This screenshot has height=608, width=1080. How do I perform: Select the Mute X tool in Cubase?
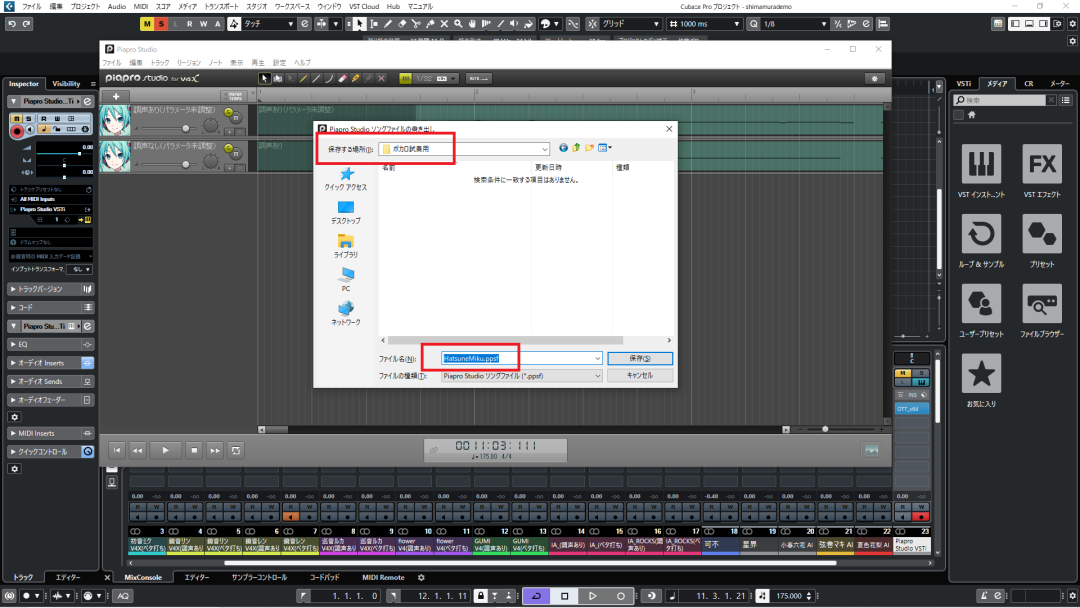444,24
